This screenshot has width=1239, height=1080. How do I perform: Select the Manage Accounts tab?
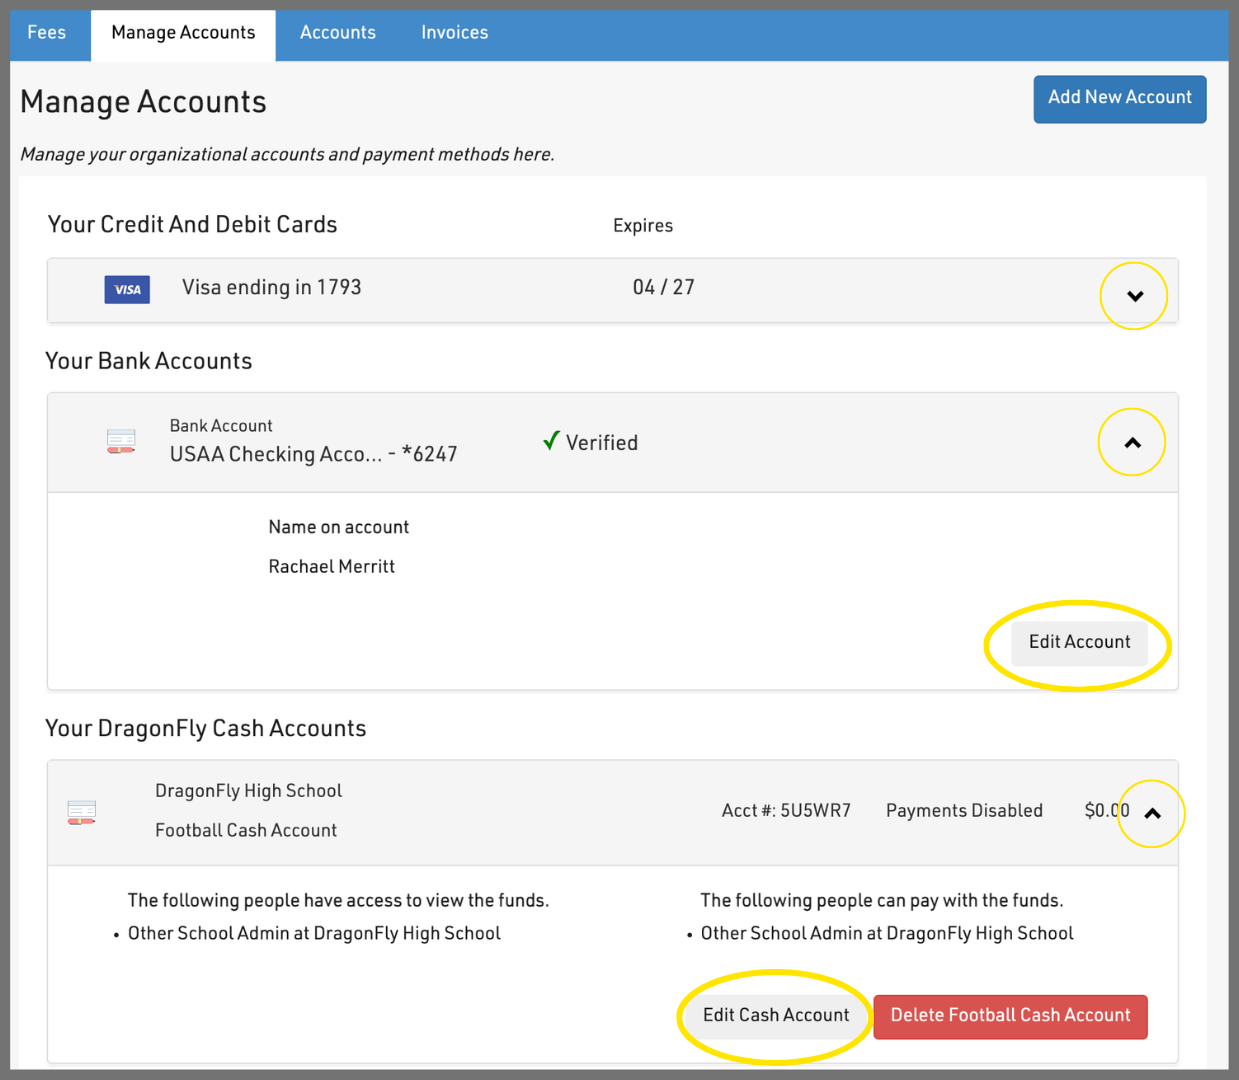(x=183, y=33)
